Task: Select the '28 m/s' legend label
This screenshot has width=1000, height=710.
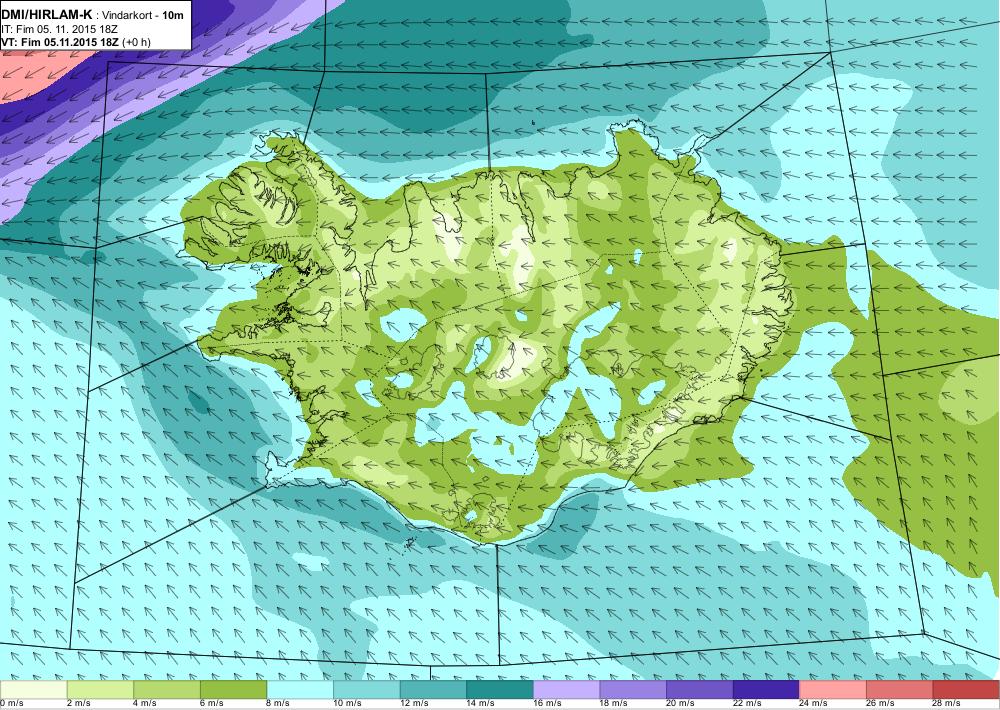Action: [x=947, y=704]
